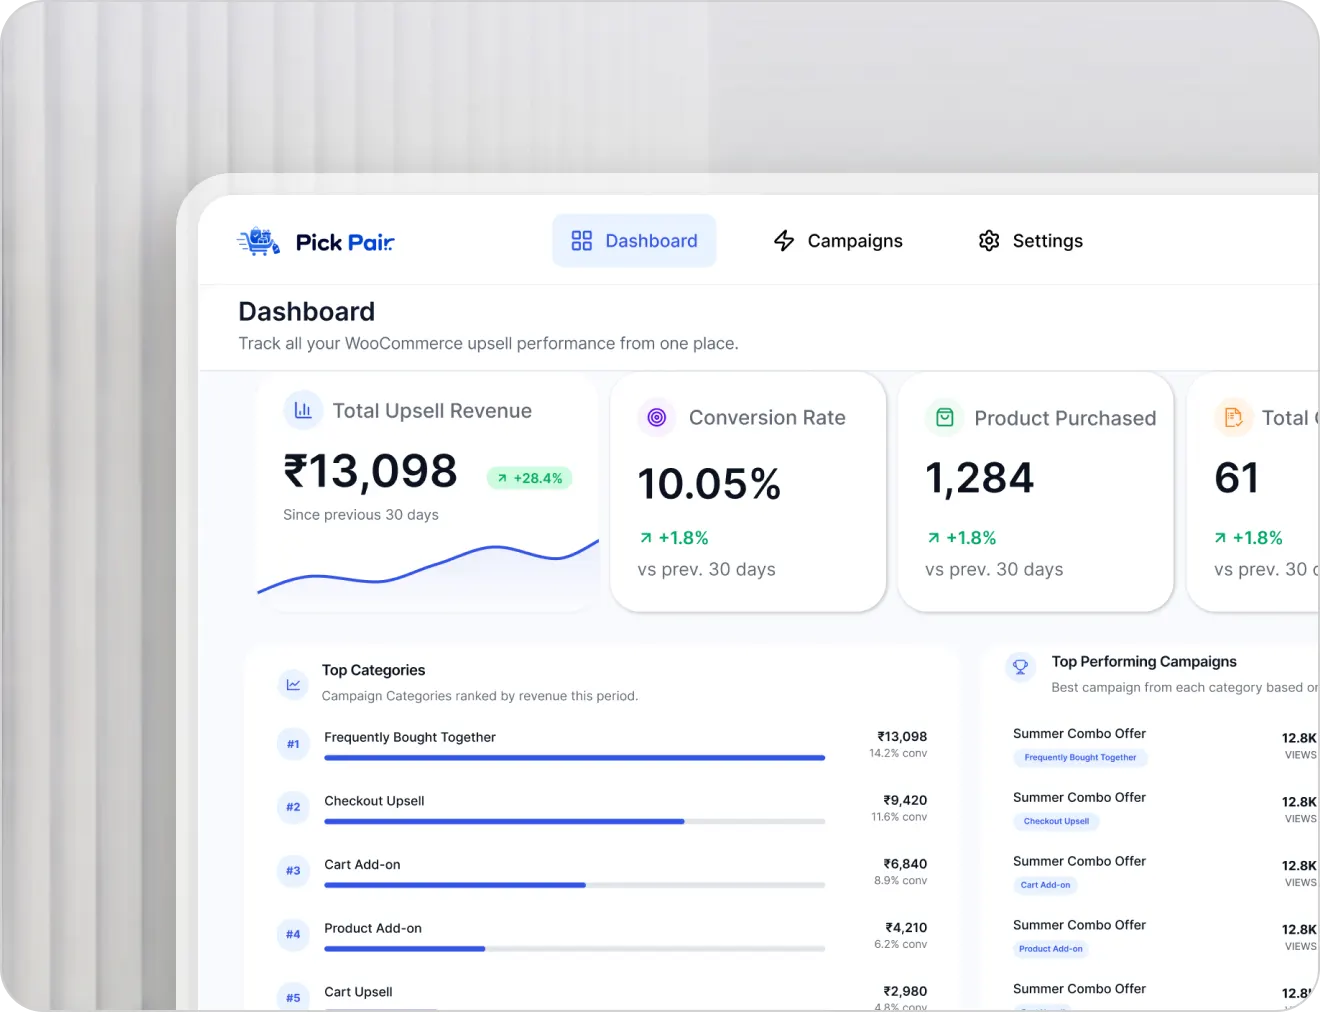This screenshot has height=1012, width=1320.
Task: Click the Product Purchased +1.8% trend indicator
Action: click(961, 538)
